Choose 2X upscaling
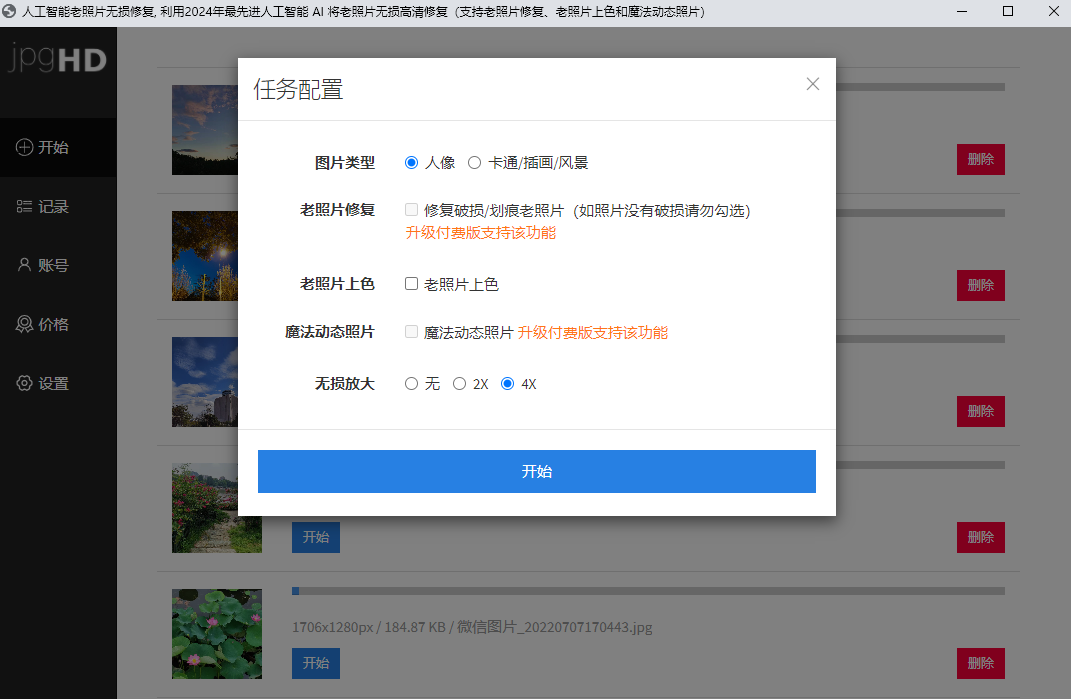Image resolution: width=1071 pixels, height=699 pixels. coord(460,384)
